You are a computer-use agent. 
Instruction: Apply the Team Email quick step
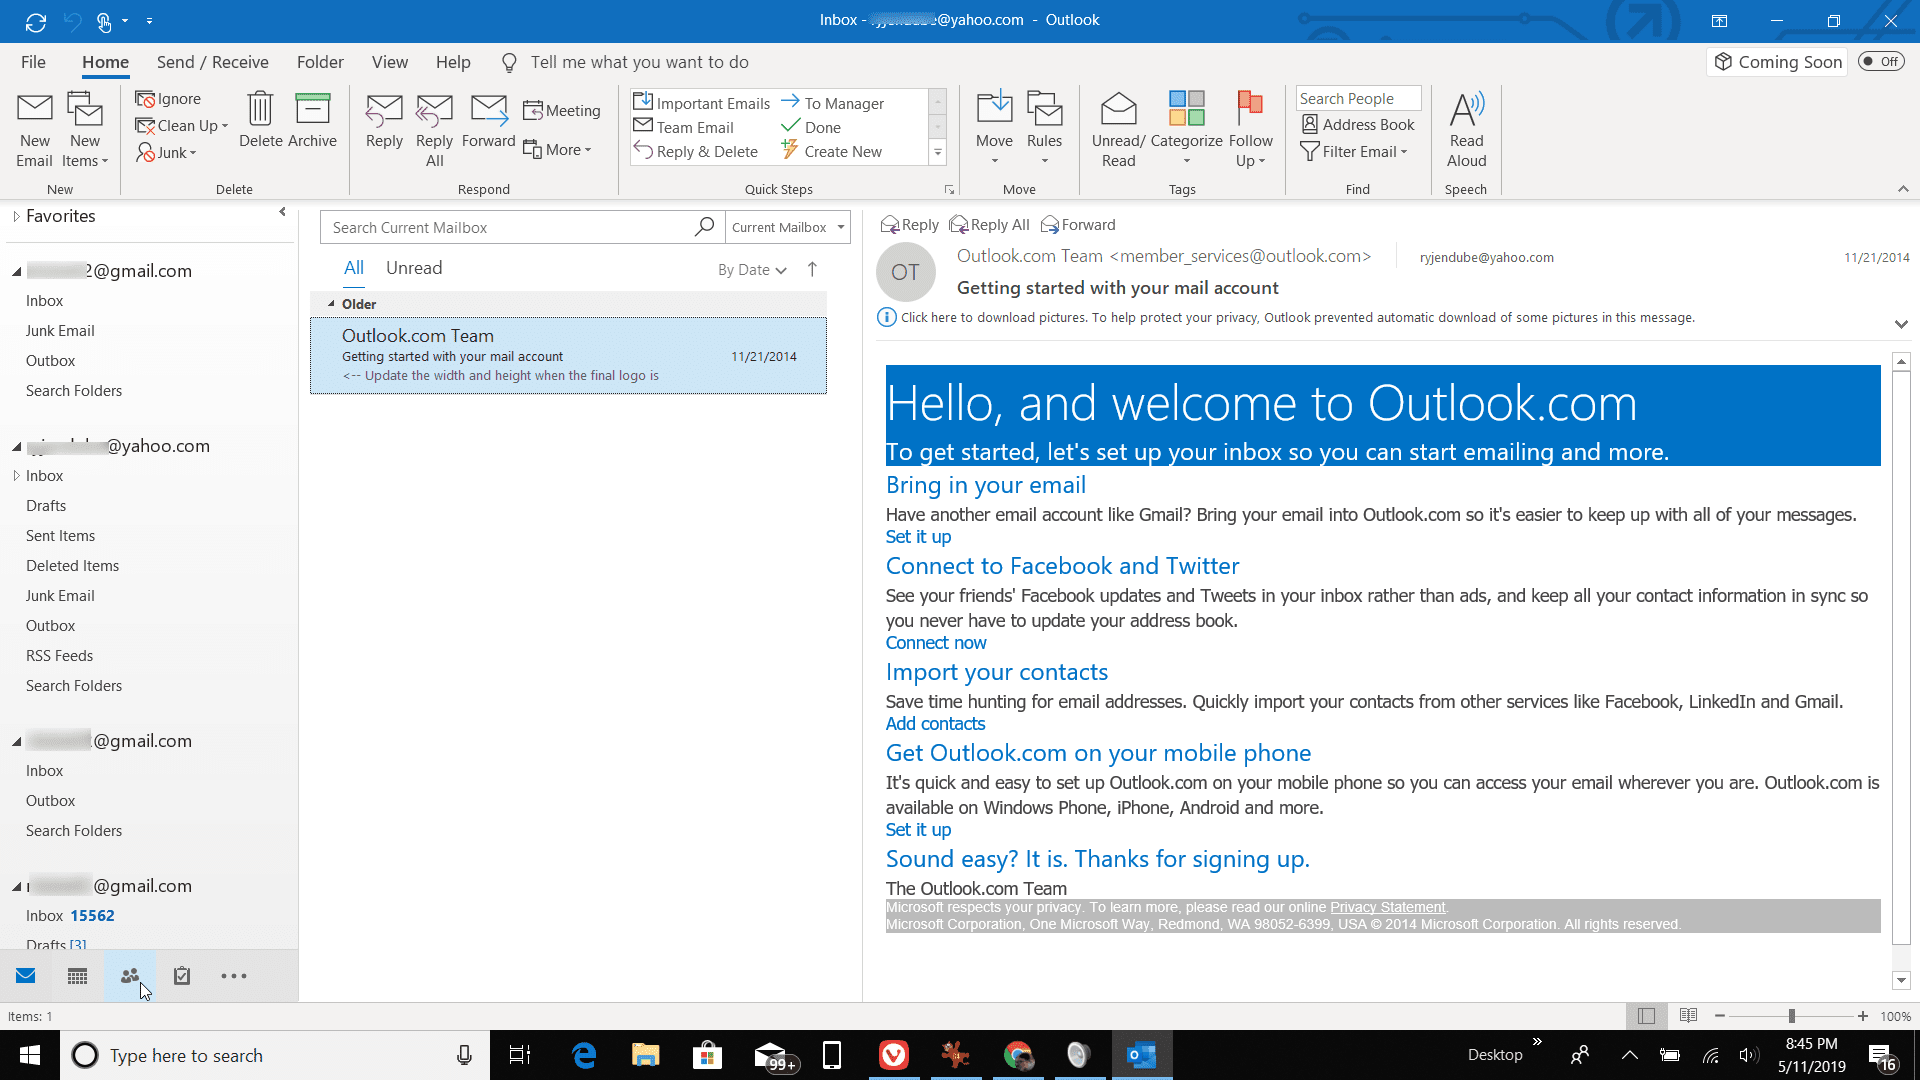tap(684, 127)
